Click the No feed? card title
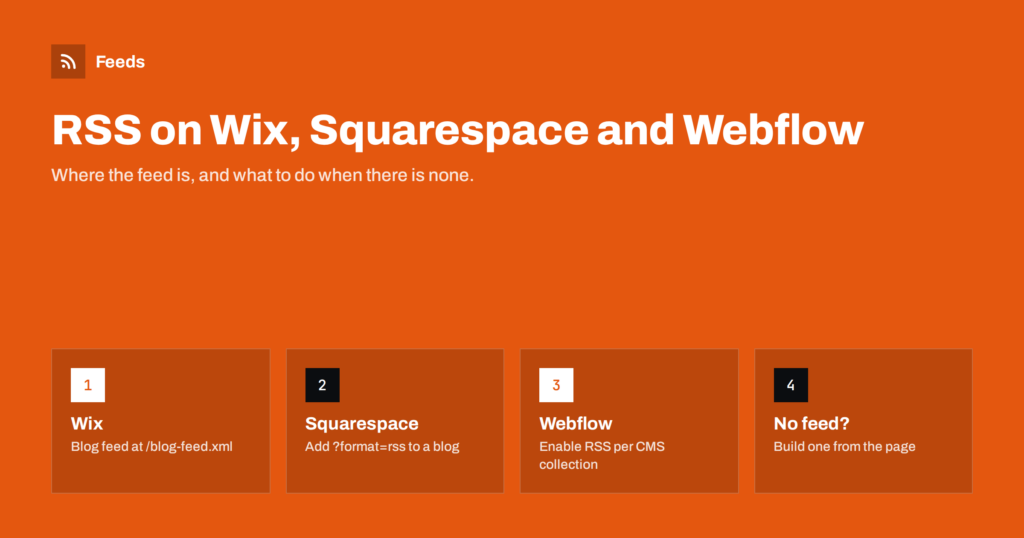Screen dimensions: 1024x538 click(x=811, y=423)
